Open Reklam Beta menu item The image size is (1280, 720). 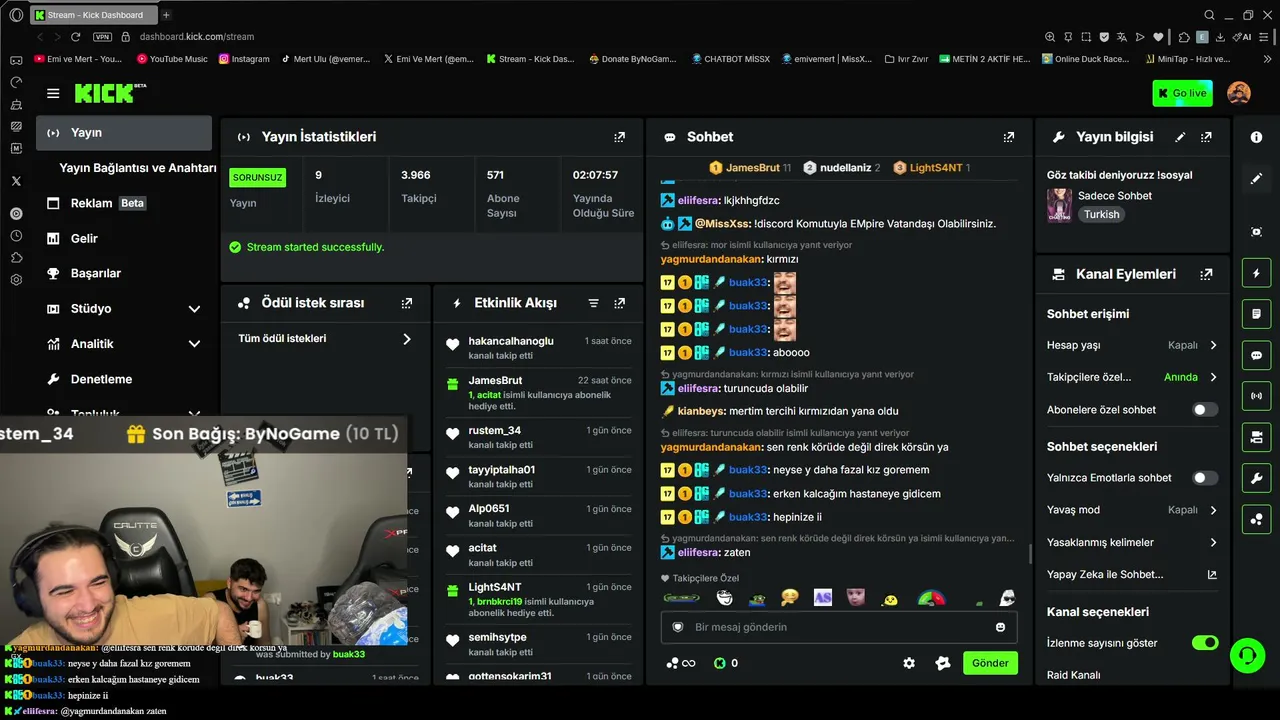124,203
